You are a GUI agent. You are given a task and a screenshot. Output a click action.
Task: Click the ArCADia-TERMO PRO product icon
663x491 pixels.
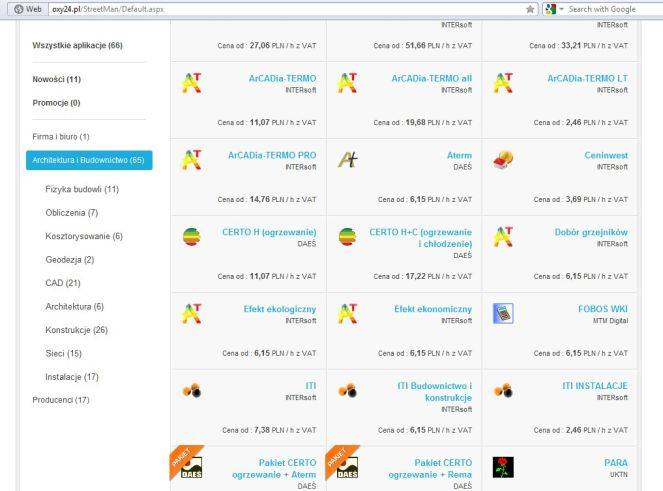(x=192, y=160)
